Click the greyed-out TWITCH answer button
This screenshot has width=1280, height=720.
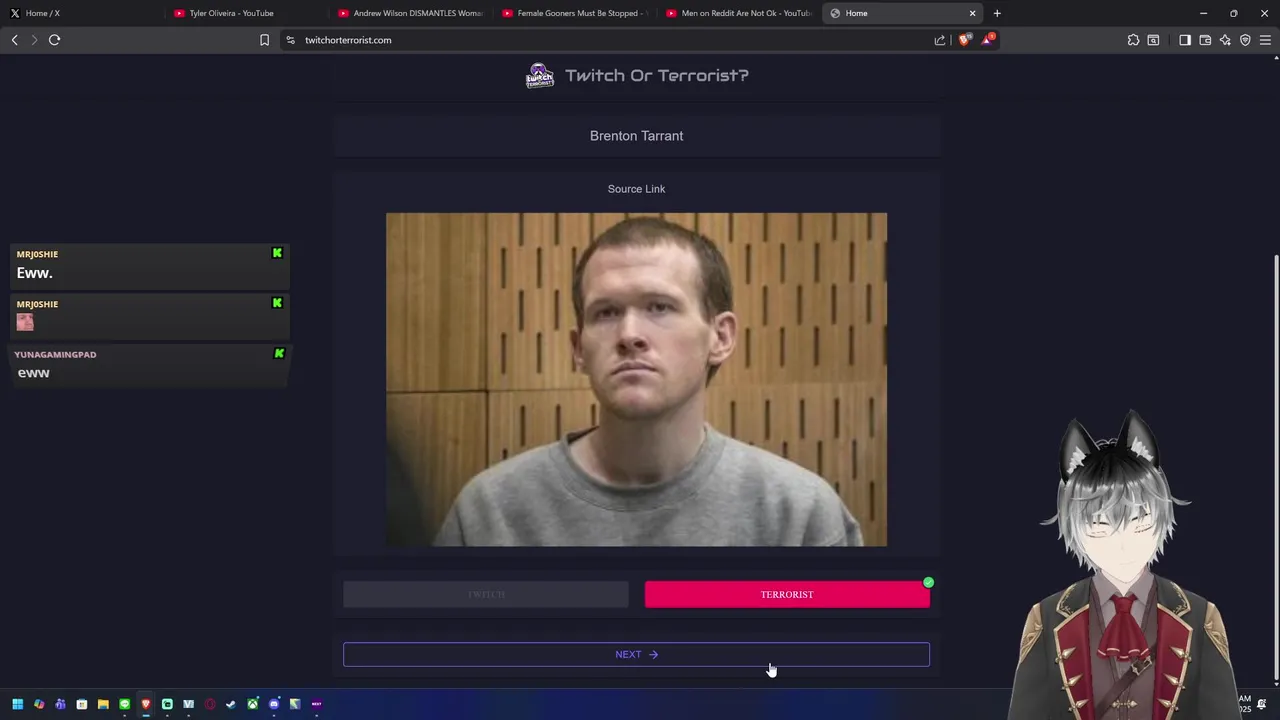(486, 595)
